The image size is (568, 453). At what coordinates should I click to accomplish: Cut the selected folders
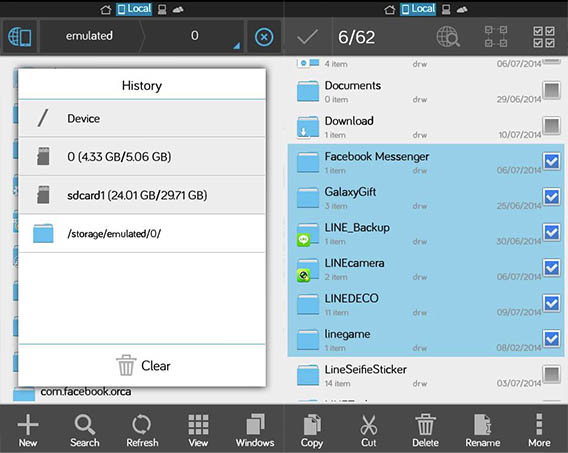click(368, 430)
